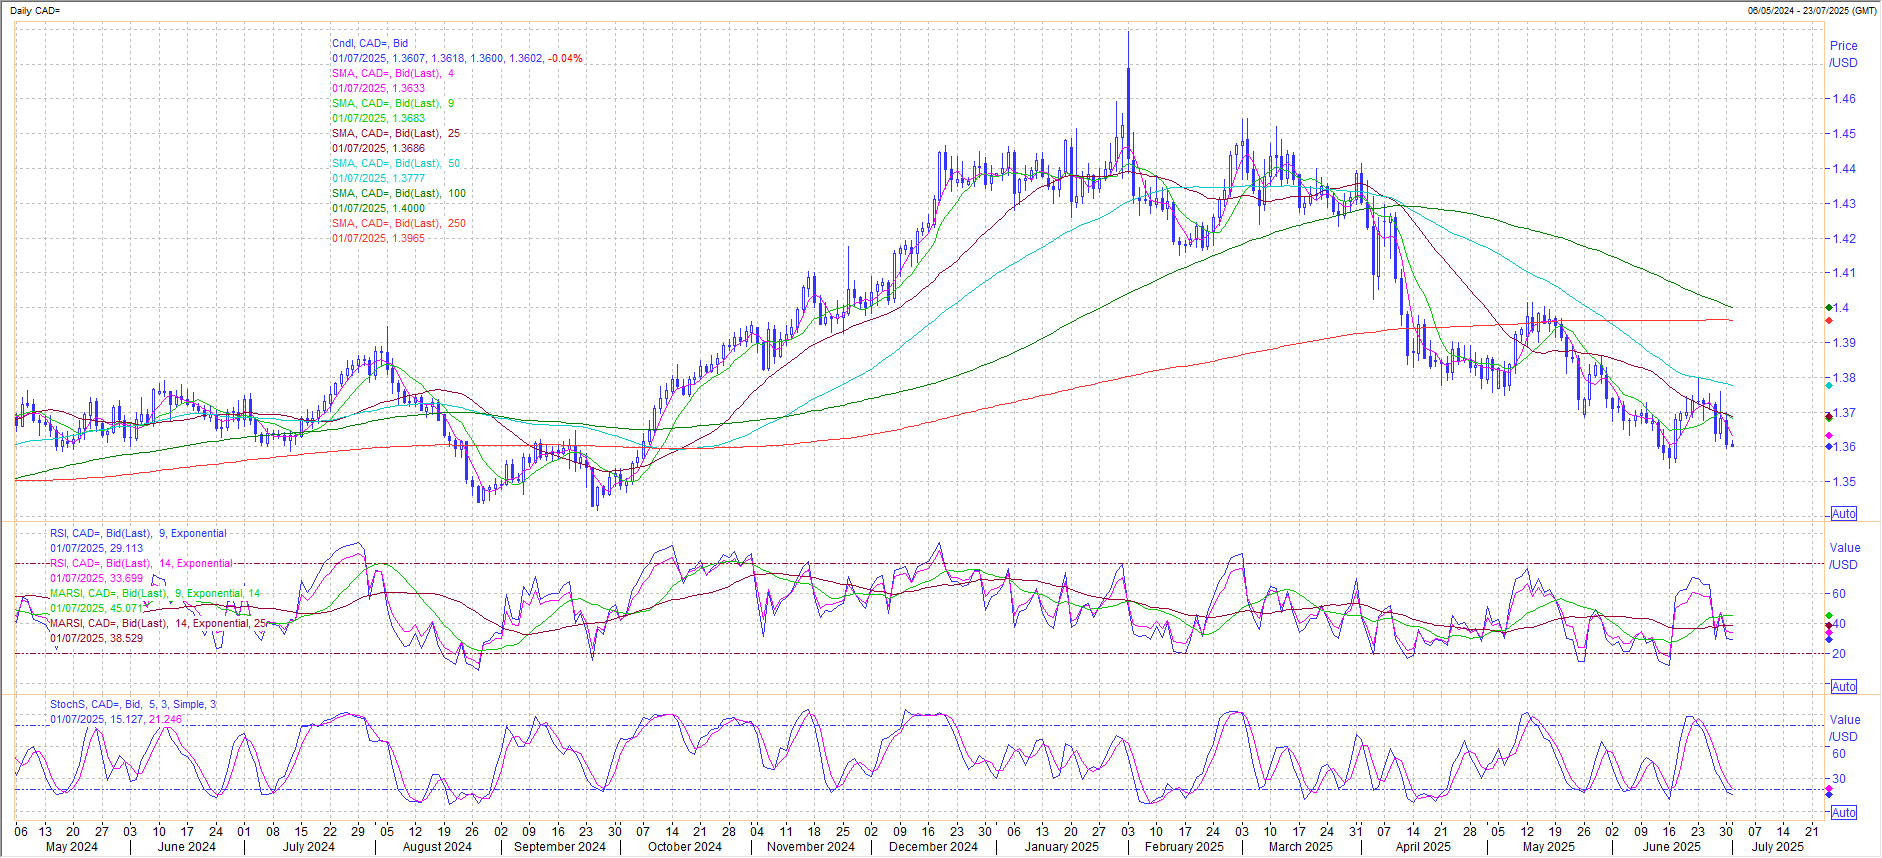
Task: Click the Auto button of the price panel
Action: point(1843,514)
